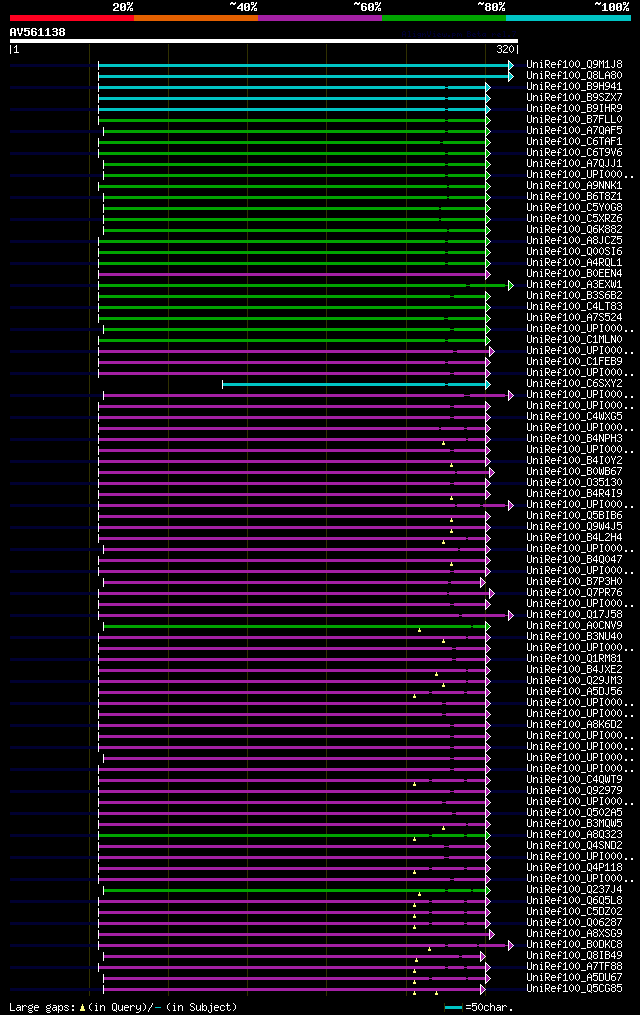Select hit label UniRef100_A0CNV9

(x=574, y=626)
